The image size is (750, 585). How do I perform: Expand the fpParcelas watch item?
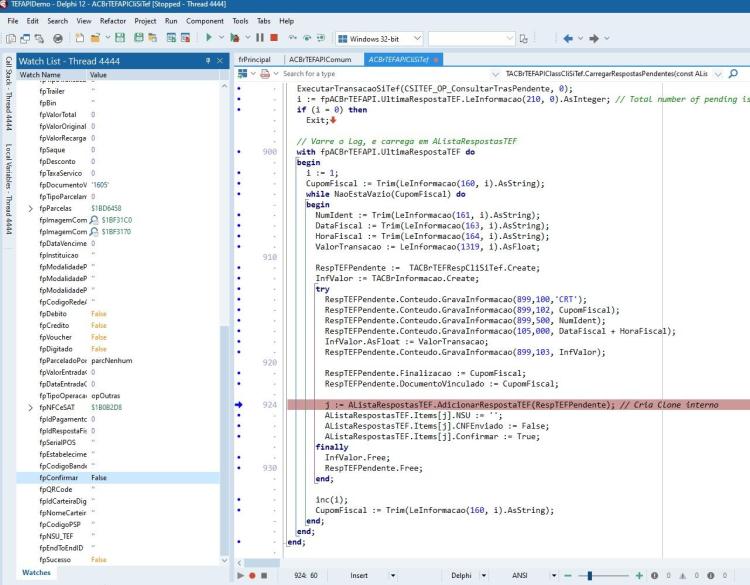coord(31,209)
